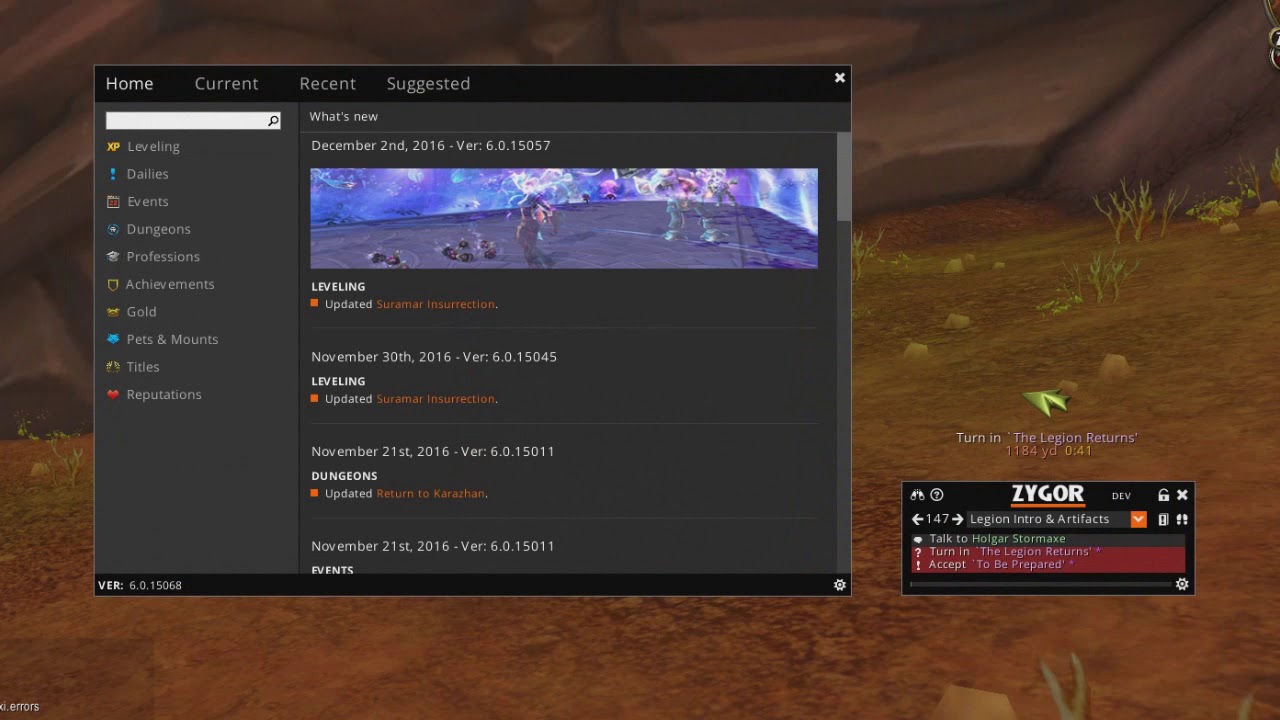This screenshot has width=1280, height=720.
Task: Close the Zygor viewer with X
Action: 1182,495
